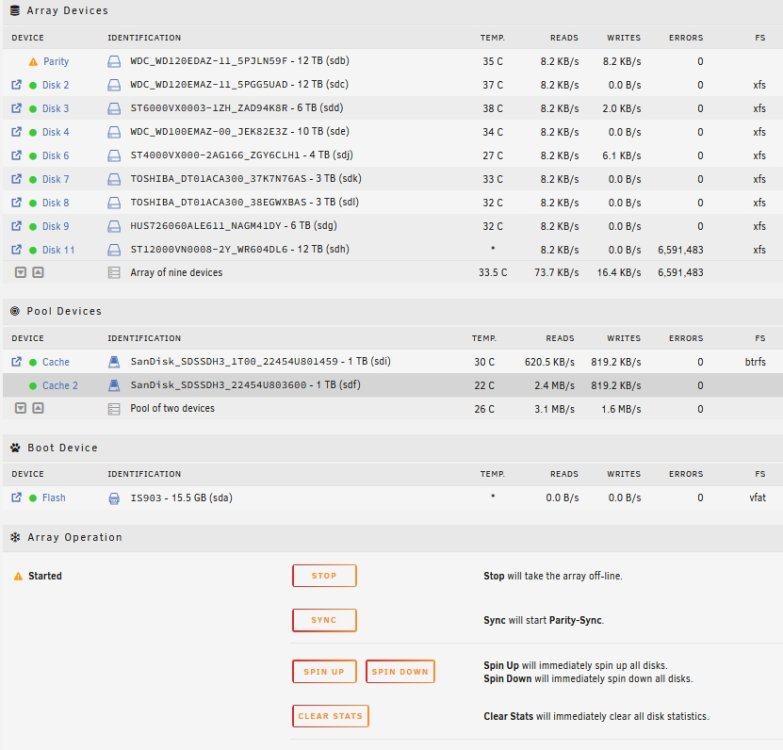Image resolution: width=783 pixels, height=750 pixels.
Task: Spin down all array devices using down arrow
Action: (20, 272)
